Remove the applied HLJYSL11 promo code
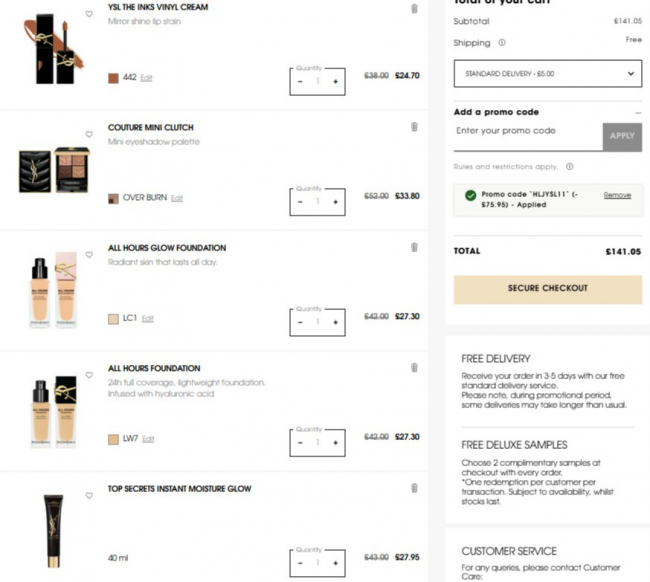 point(617,195)
